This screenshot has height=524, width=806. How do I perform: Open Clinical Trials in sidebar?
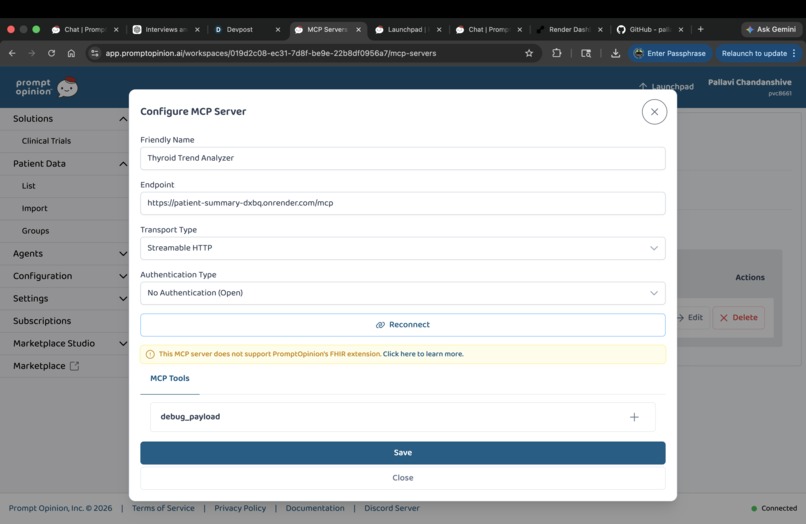coord(46,141)
